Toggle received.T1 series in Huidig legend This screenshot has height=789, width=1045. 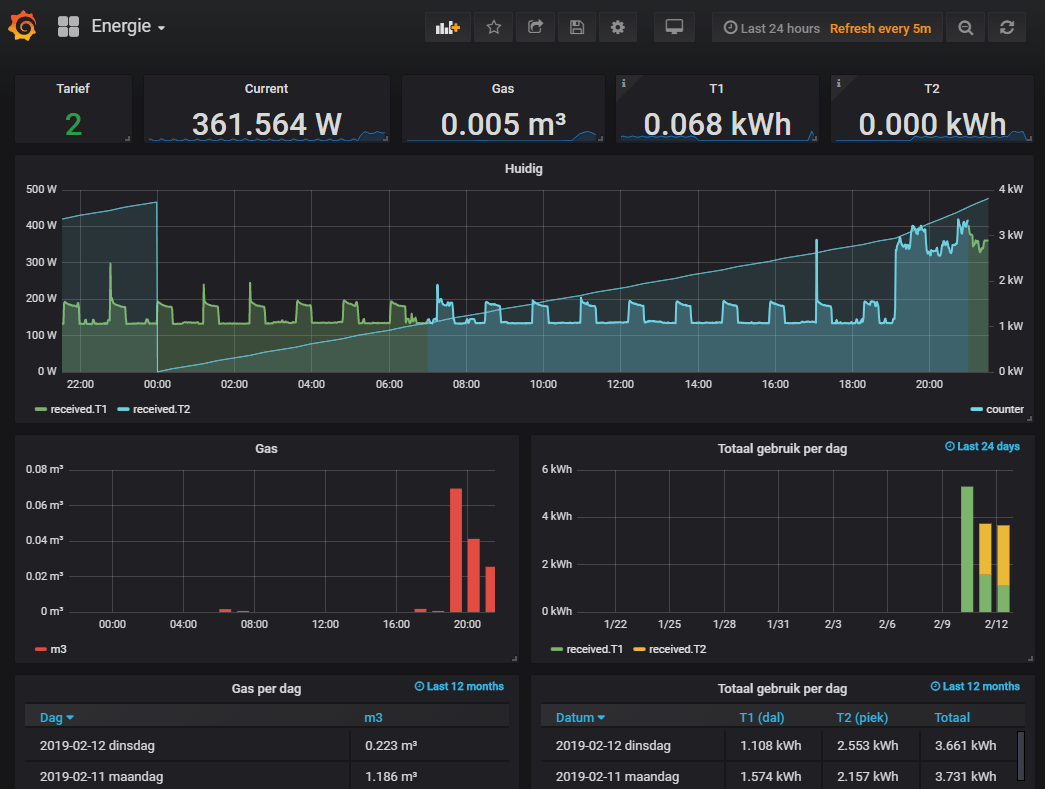pos(76,409)
